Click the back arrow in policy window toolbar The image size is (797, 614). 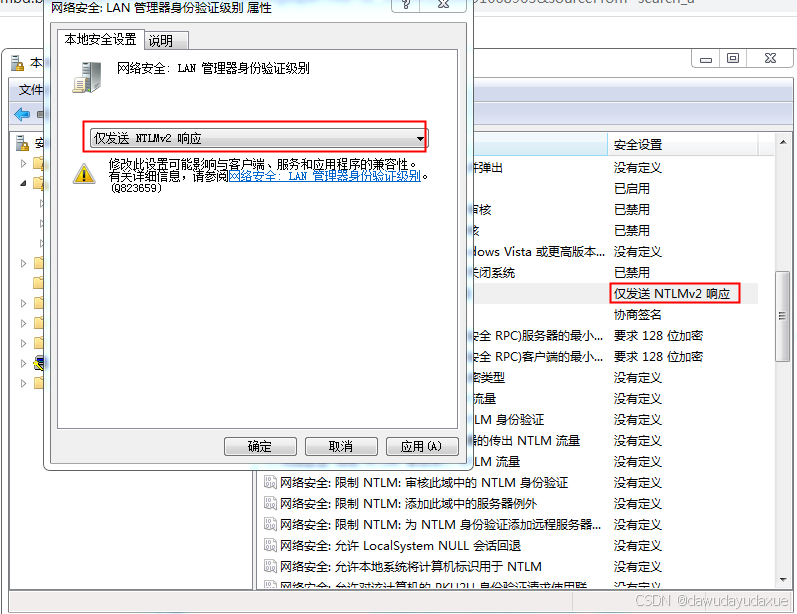click(x=22, y=114)
